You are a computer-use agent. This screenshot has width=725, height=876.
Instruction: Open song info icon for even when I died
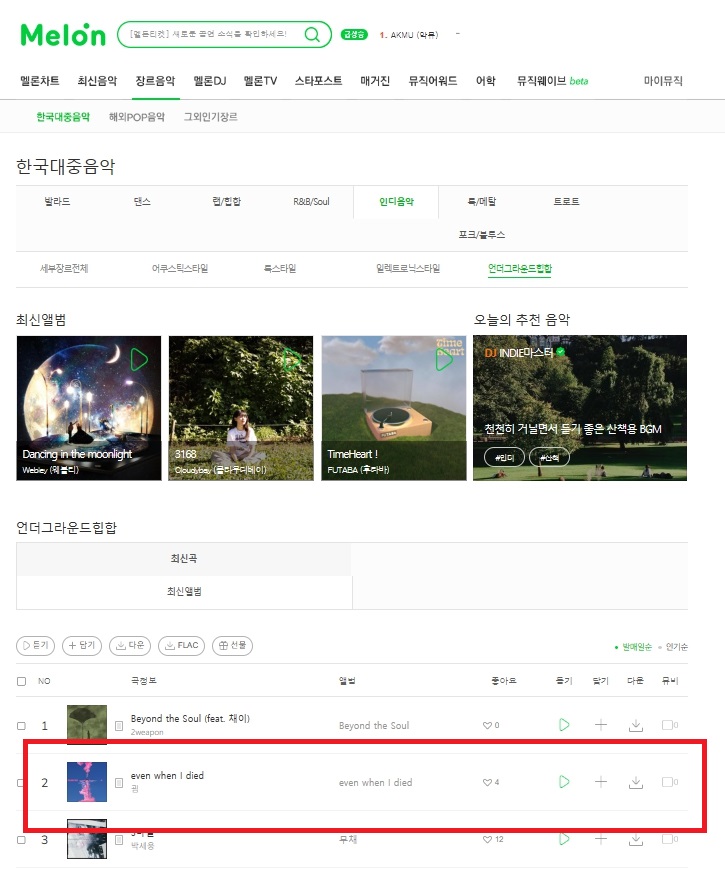tap(119, 783)
